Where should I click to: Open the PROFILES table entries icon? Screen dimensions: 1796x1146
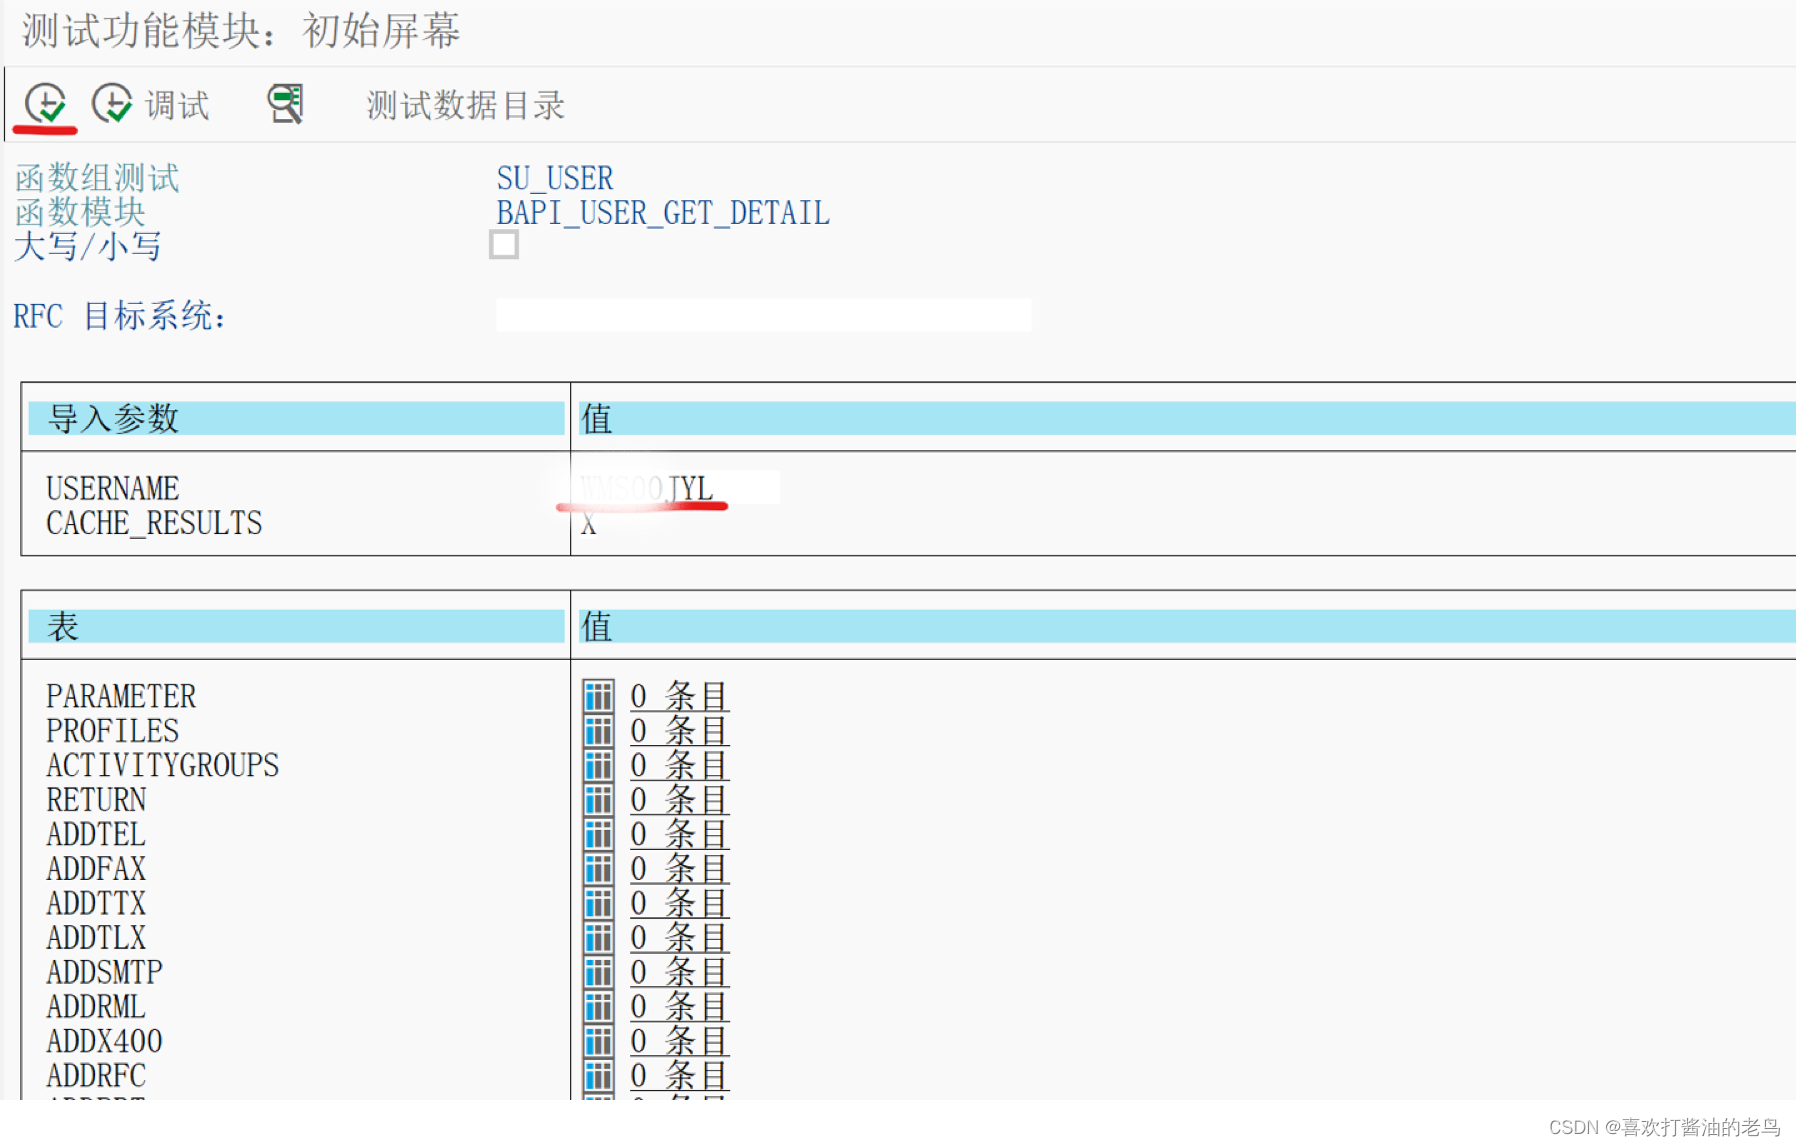click(x=597, y=731)
